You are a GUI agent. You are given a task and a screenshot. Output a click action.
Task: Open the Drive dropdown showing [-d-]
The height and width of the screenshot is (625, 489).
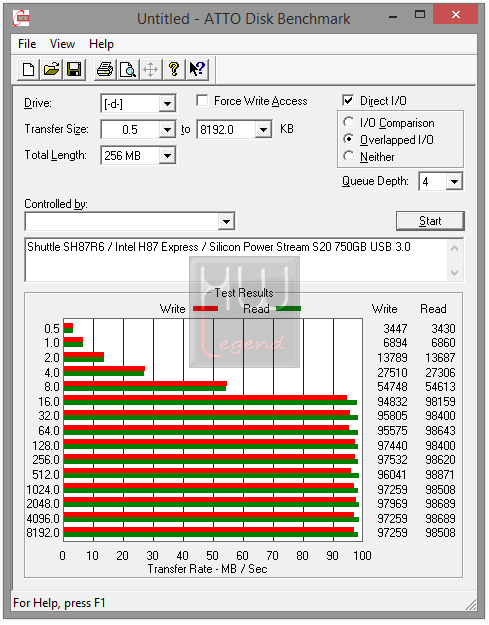tap(167, 104)
